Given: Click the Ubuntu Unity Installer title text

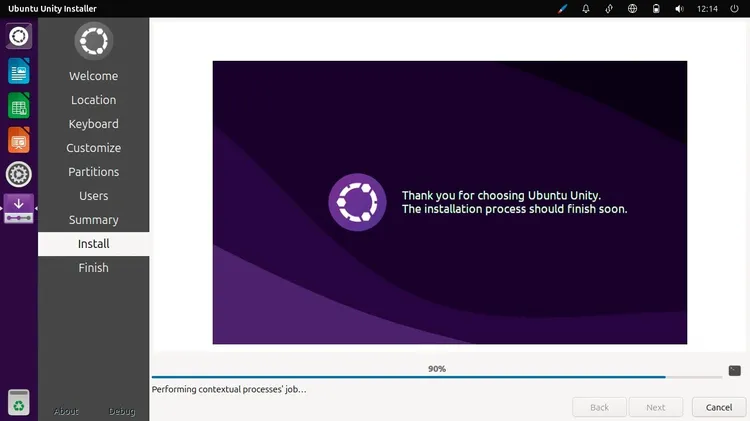Looking at the screenshot, I should point(52,9).
